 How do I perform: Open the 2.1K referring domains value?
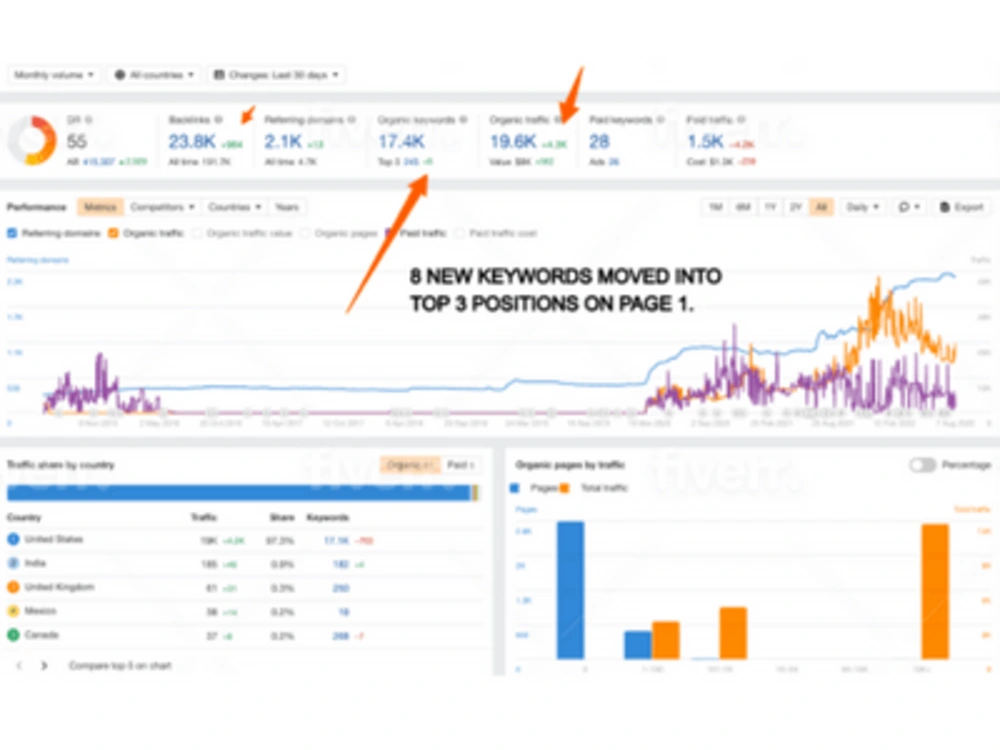click(284, 142)
